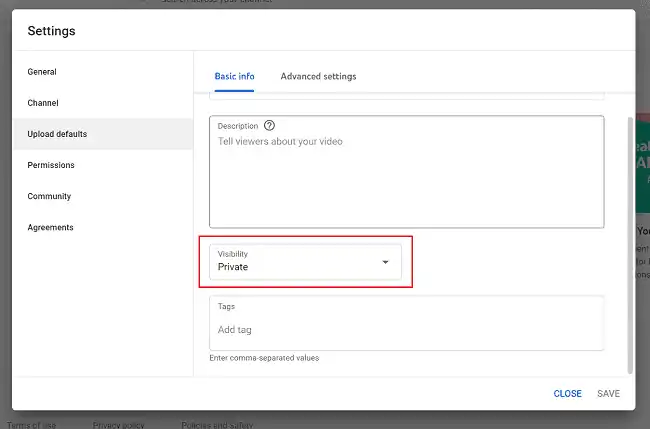This screenshot has height=429, width=650.
Task: Click the settings panel vertical scrollbar
Action: 630,245
